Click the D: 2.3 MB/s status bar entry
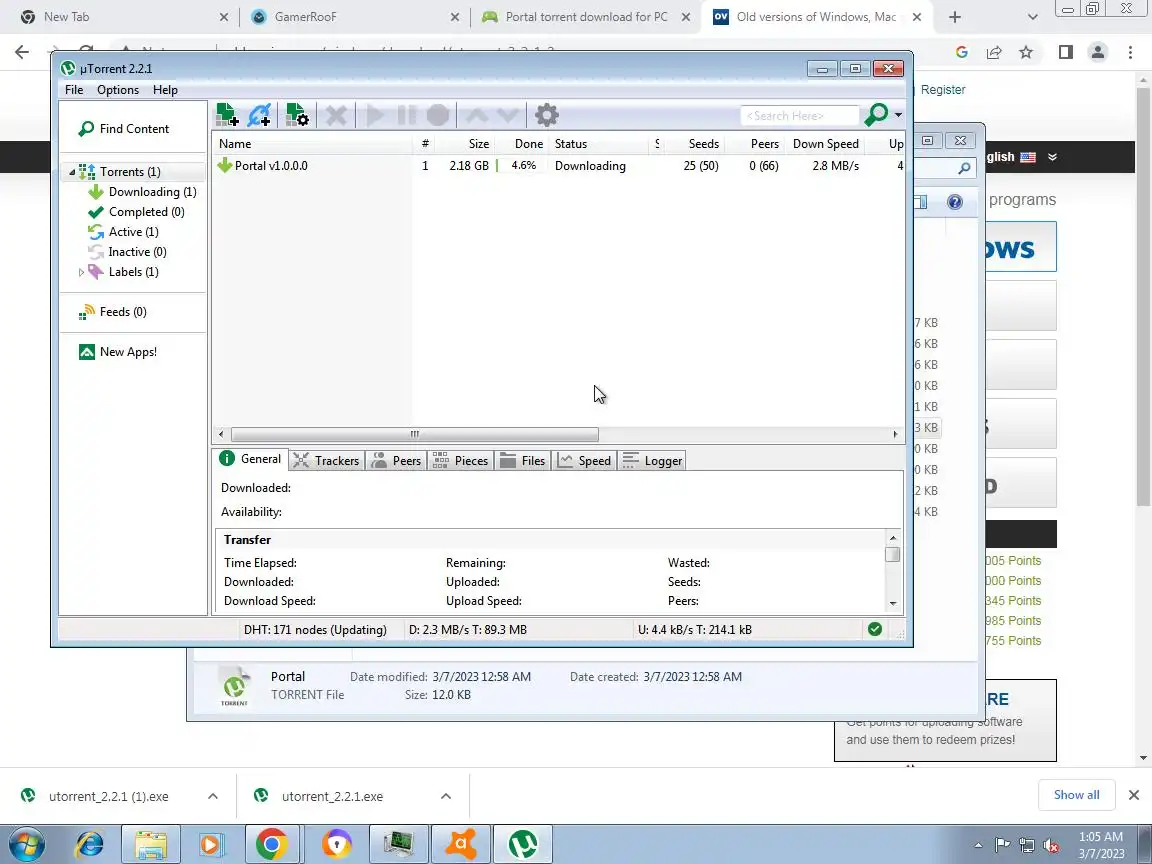 pos(468,630)
